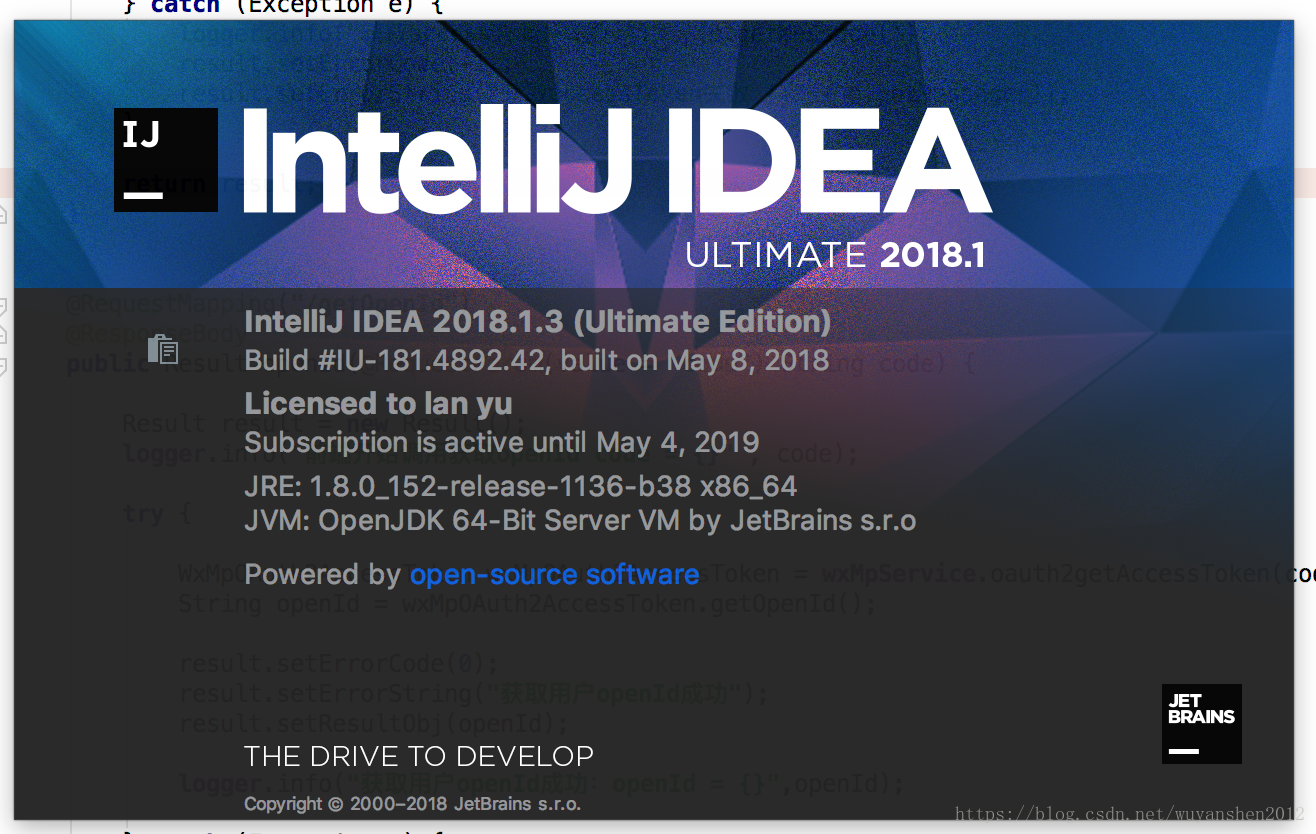
Task: Click 'Subscription is active until May 4, 2019'
Action: click(x=502, y=442)
